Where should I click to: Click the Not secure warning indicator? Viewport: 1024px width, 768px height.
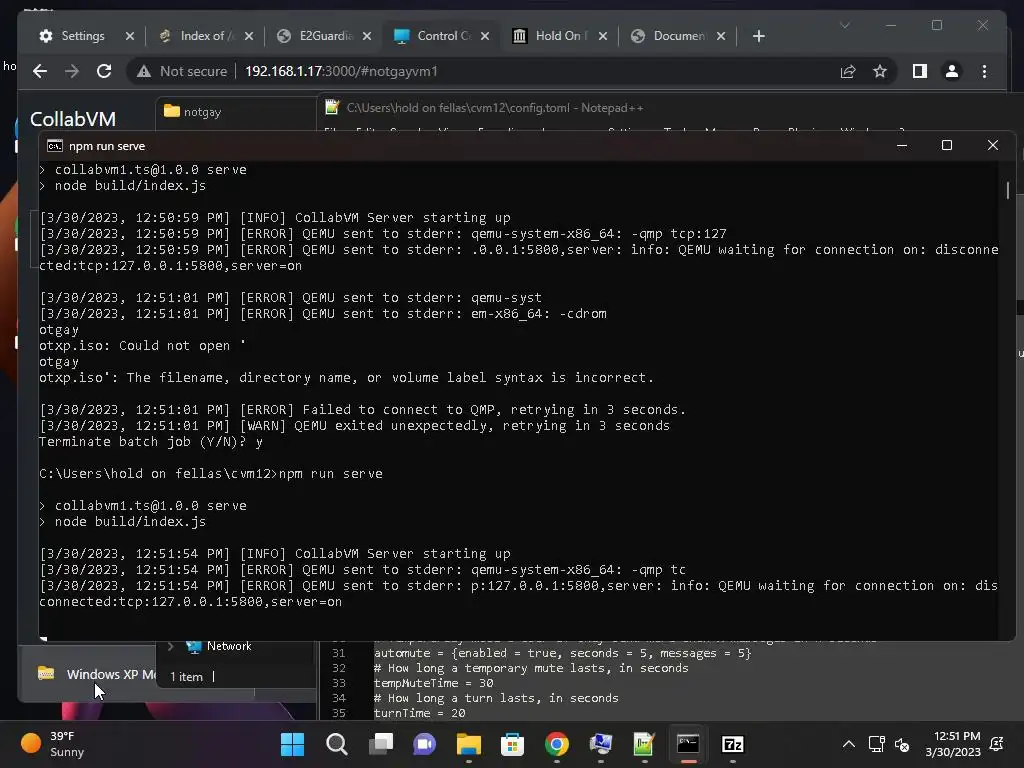[182, 71]
